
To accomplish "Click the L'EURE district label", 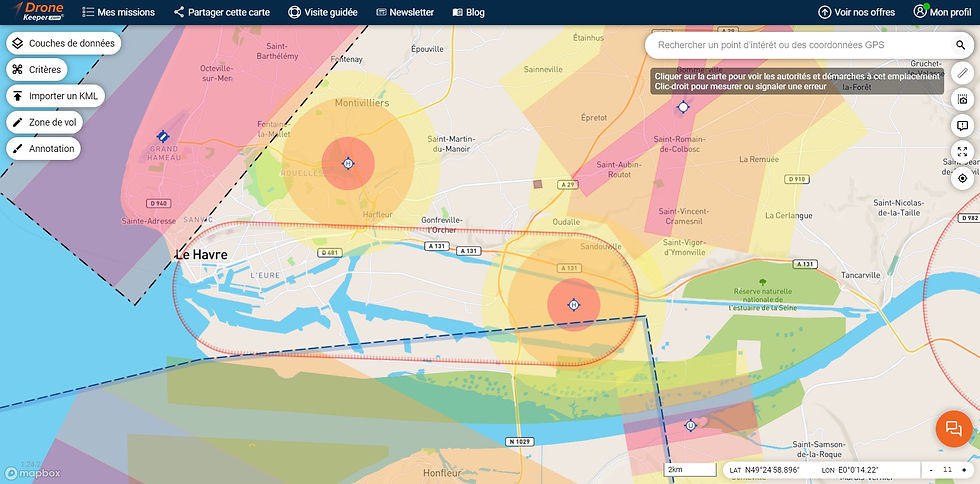I will [266, 275].
